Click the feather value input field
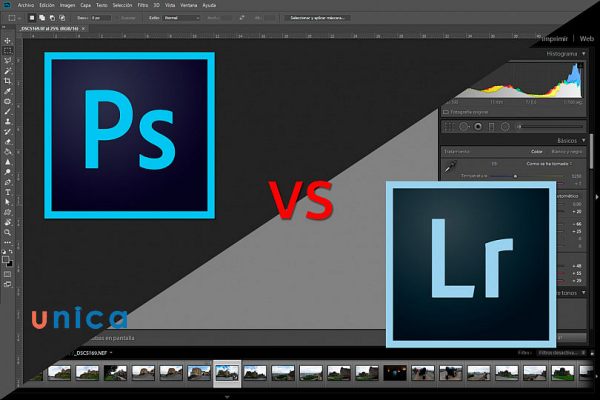 click(101, 18)
